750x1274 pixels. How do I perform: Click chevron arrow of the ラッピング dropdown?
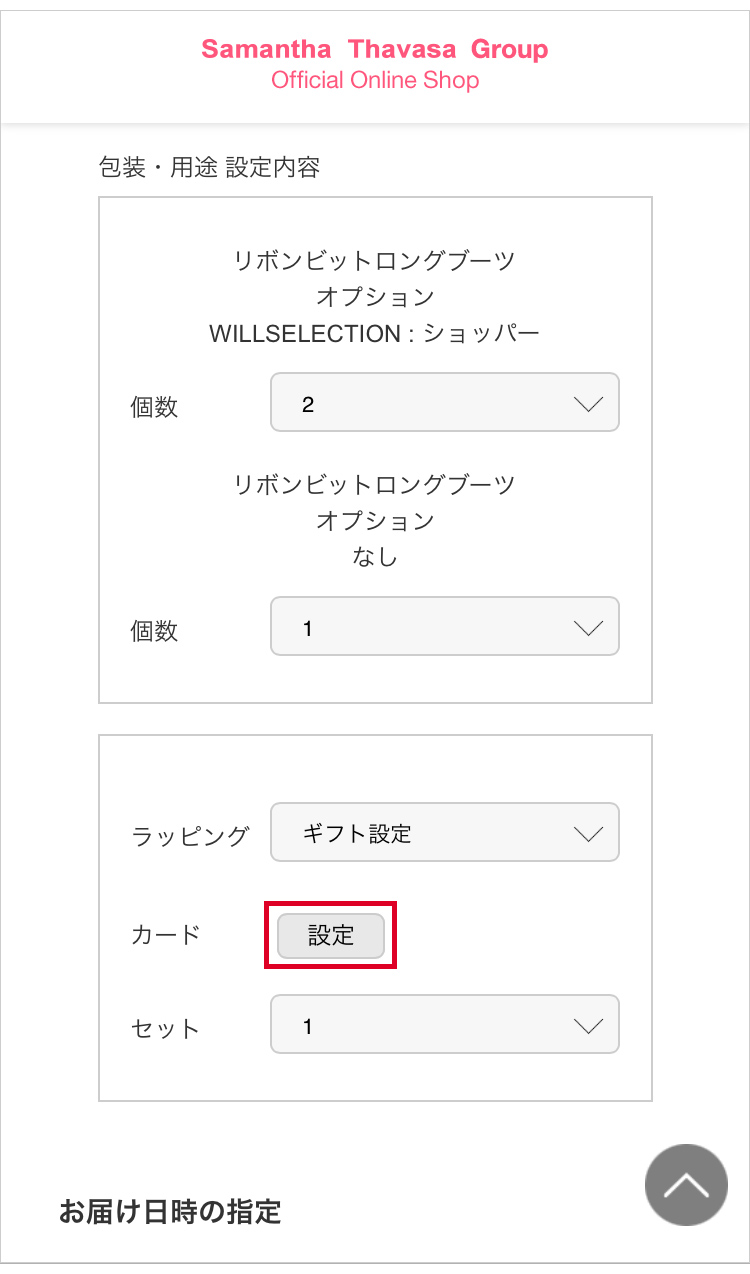(x=589, y=833)
